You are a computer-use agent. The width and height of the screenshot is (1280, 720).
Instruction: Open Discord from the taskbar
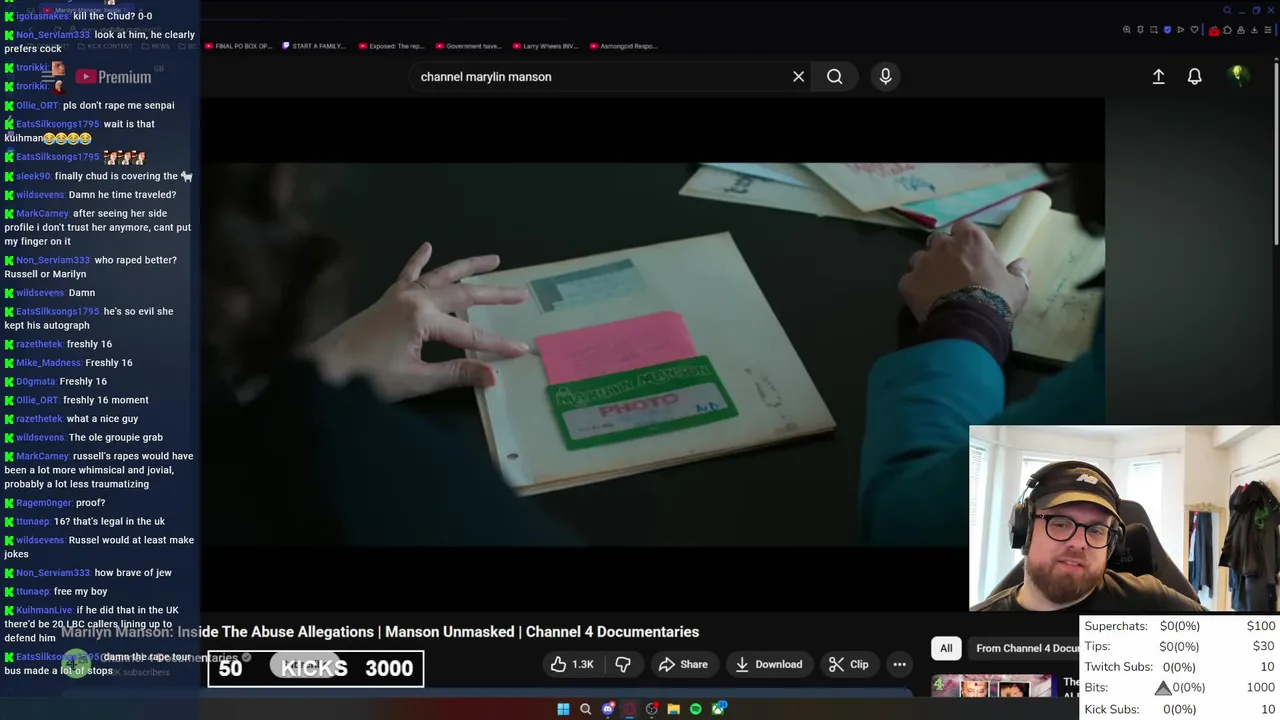point(608,709)
